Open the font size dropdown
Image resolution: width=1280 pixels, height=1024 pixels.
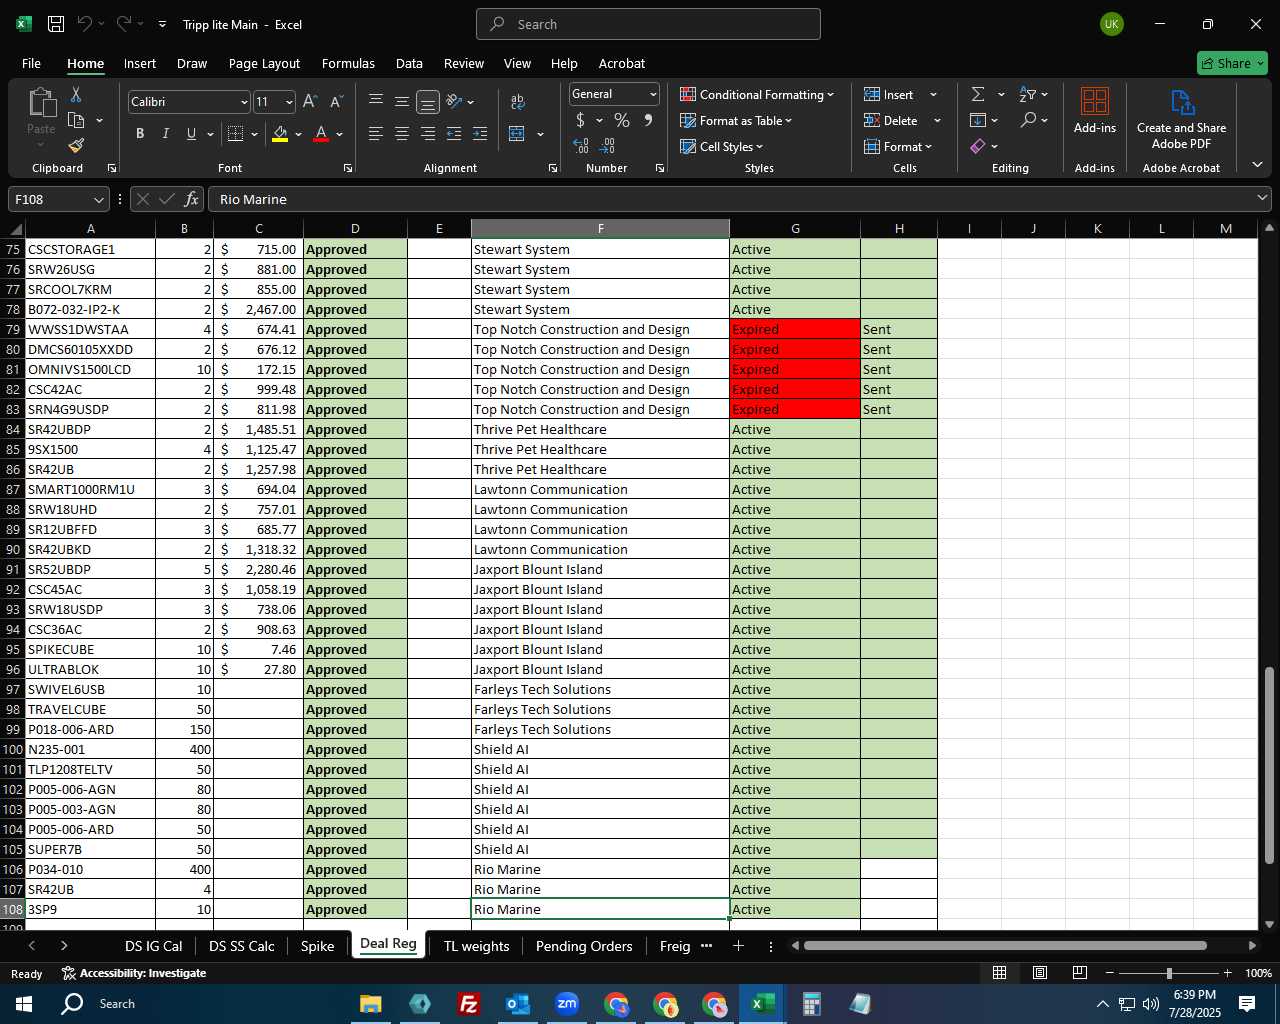(x=289, y=102)
